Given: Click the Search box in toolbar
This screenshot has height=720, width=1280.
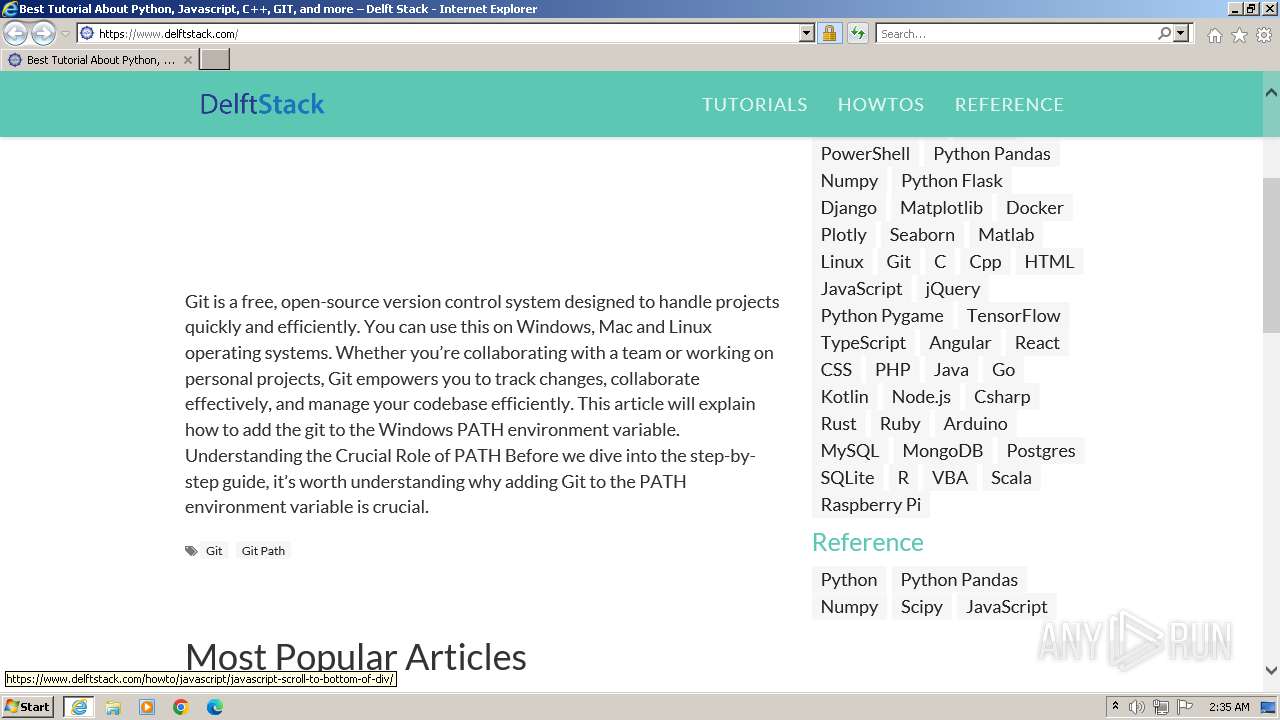Looking at the screenshot, I should (1016, 33).
